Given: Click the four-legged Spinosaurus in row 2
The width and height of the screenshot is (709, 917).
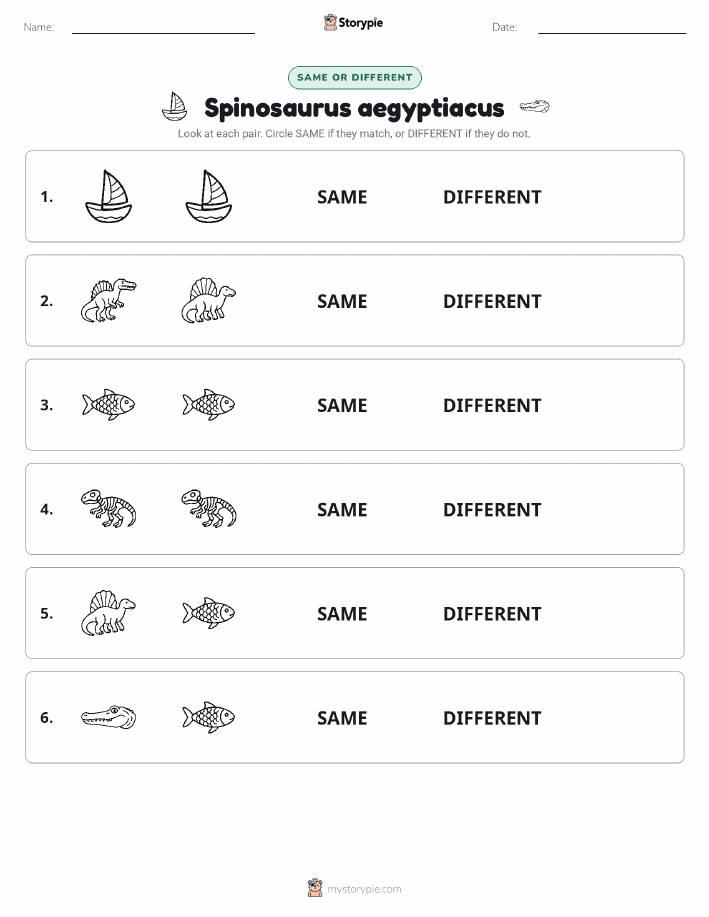Looking at the screenshot, I should pos(209,301).
